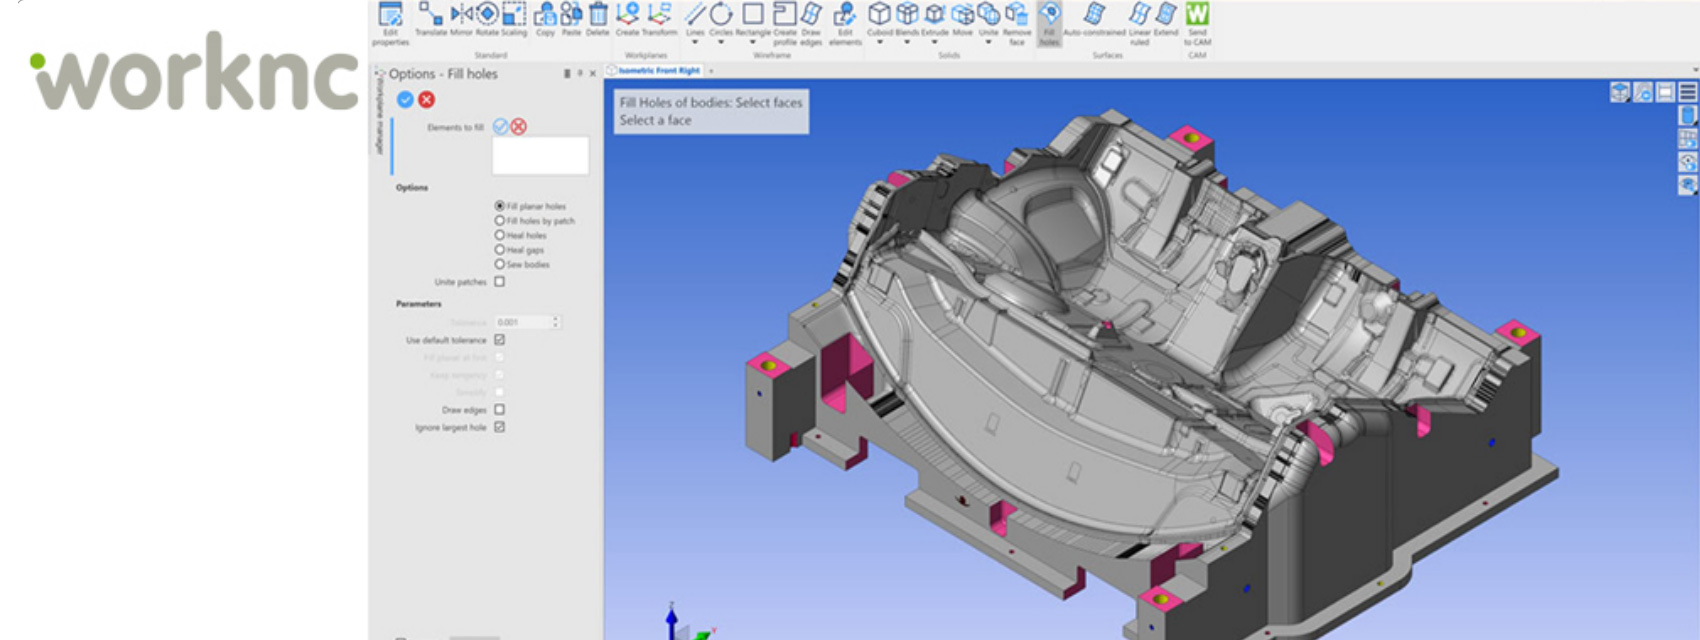This screenshot has height=640, width=1700.
Task: Expand the Unite dropdown arrow
Action: [x=988, y=43]
